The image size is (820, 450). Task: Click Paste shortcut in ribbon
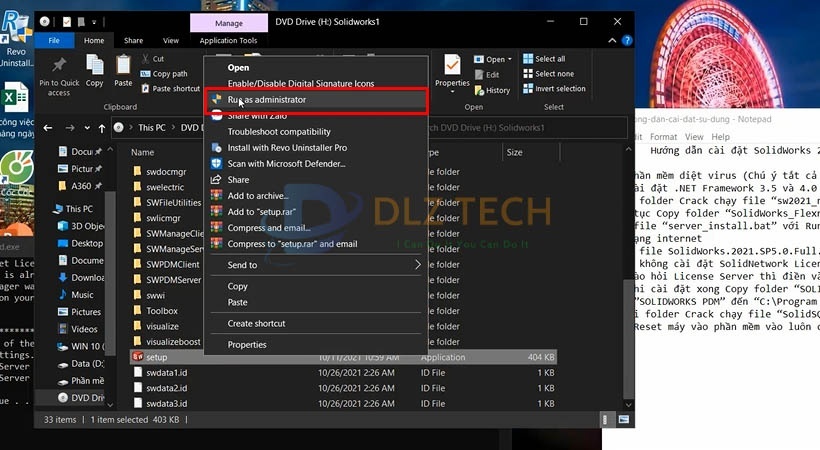pyautogui.click(x=170, y=88)
